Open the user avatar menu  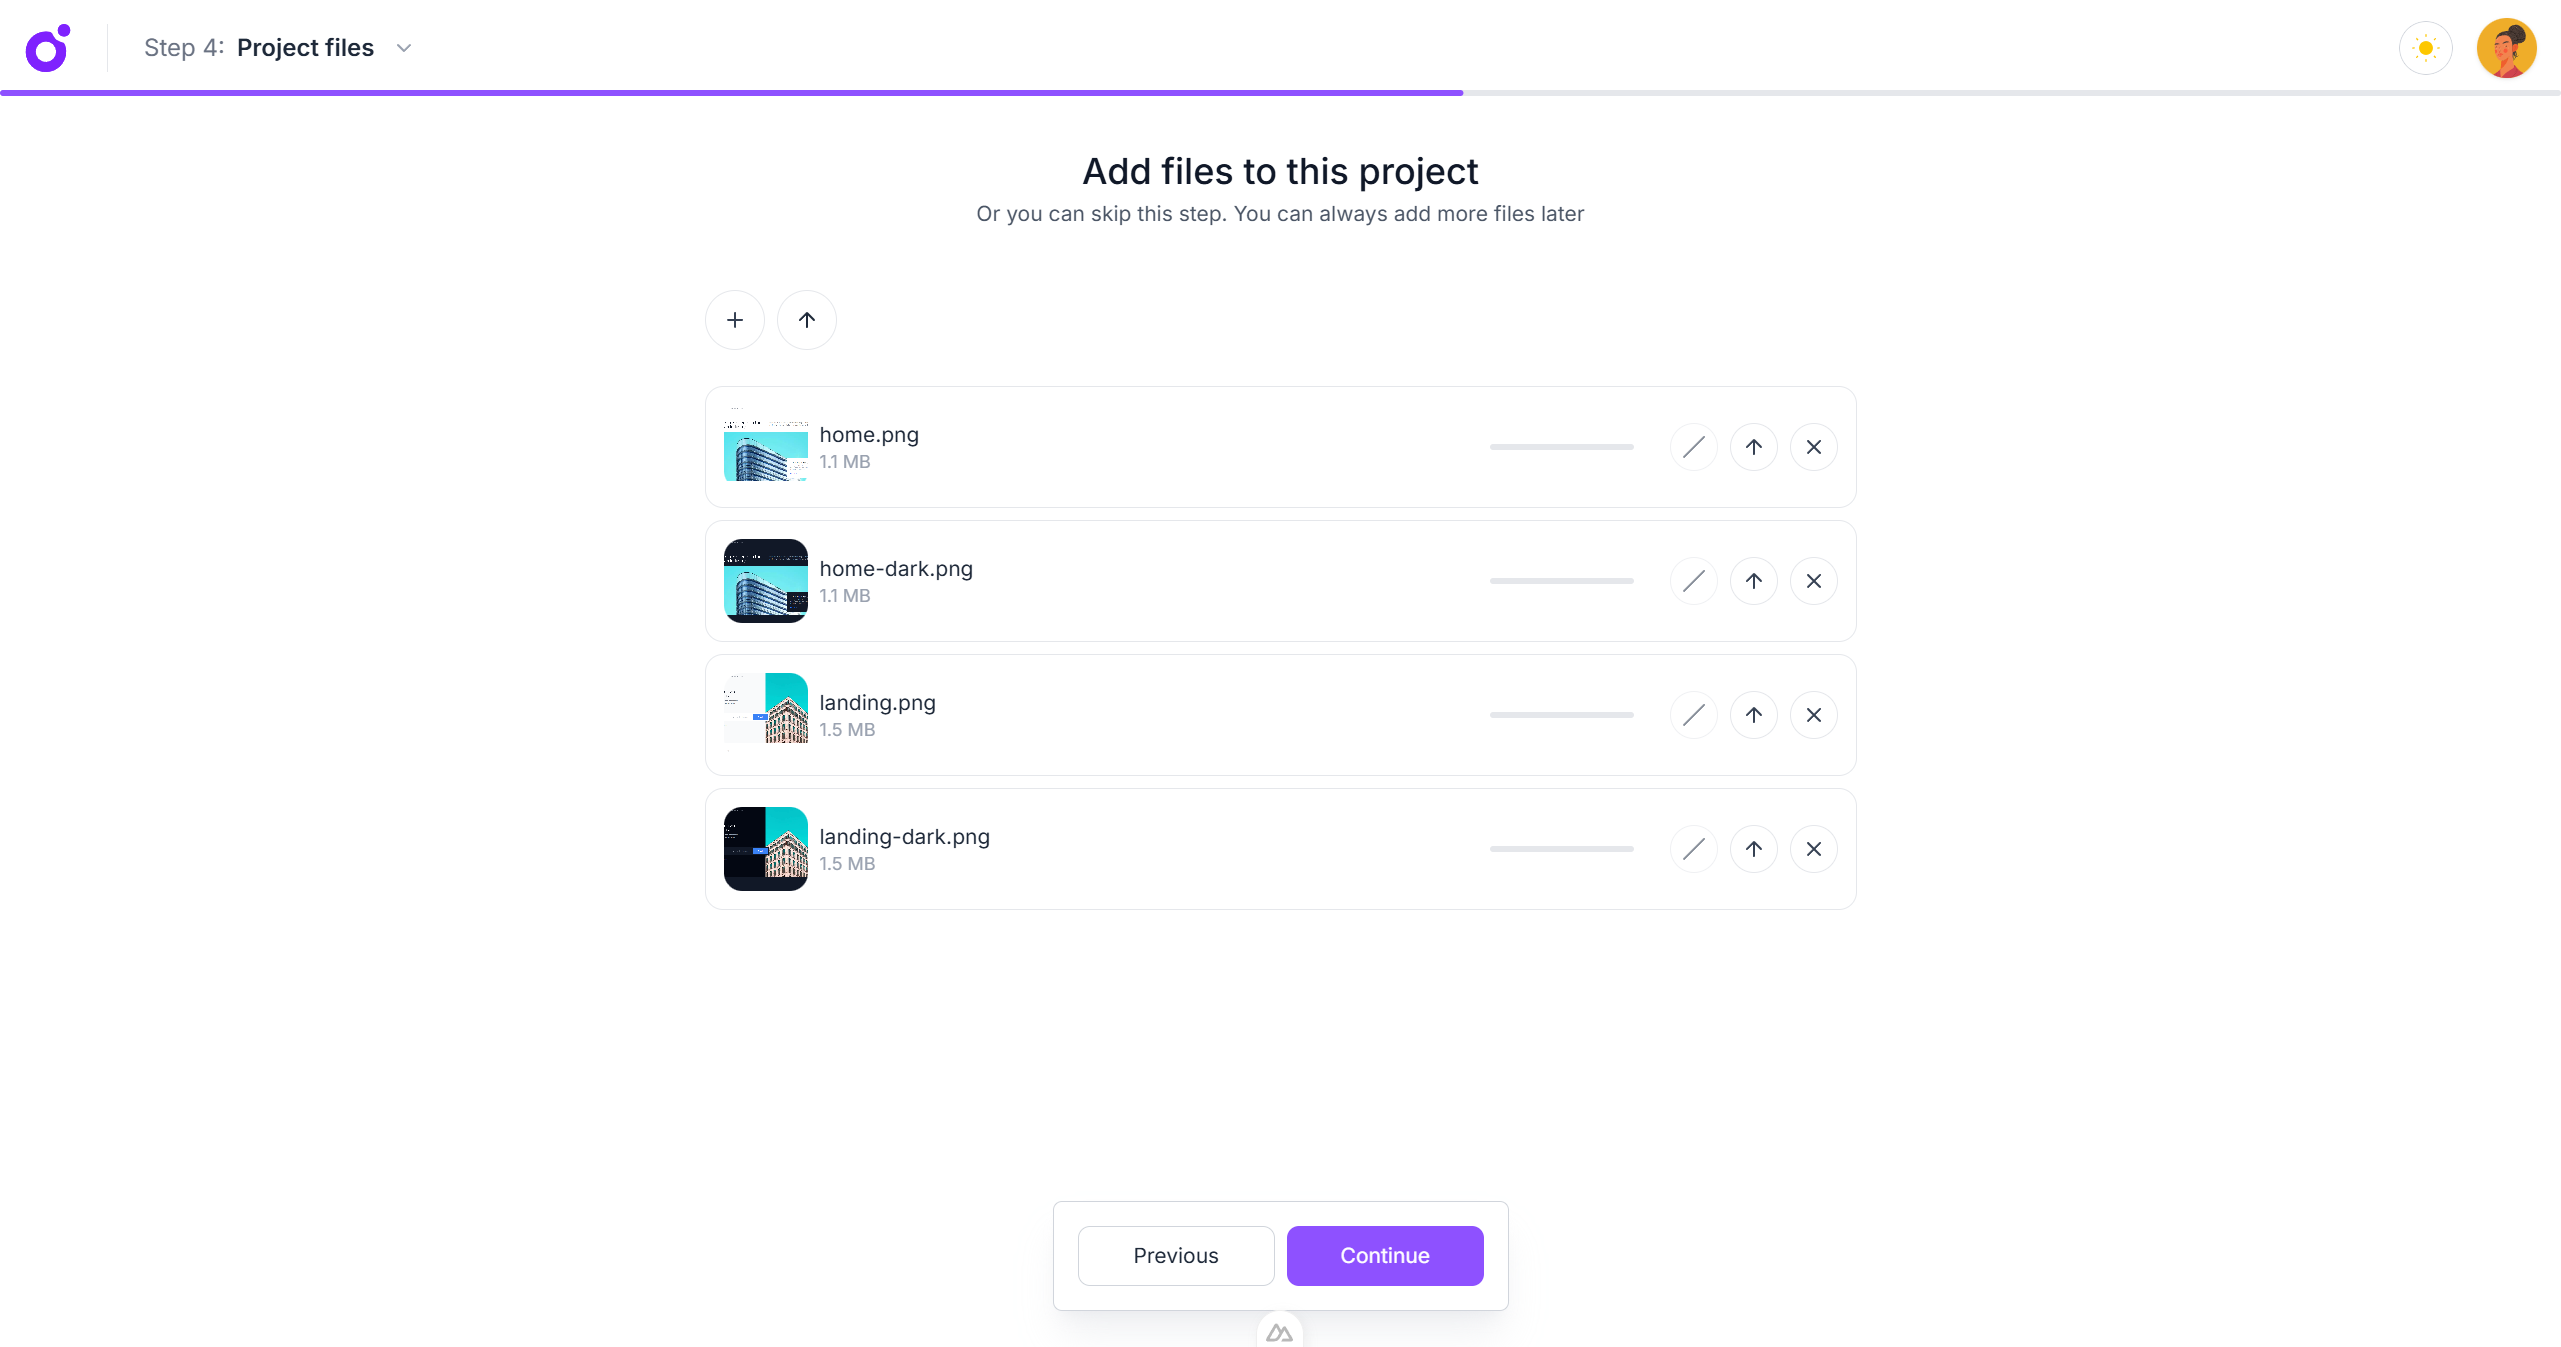[x=2506, y=47]
